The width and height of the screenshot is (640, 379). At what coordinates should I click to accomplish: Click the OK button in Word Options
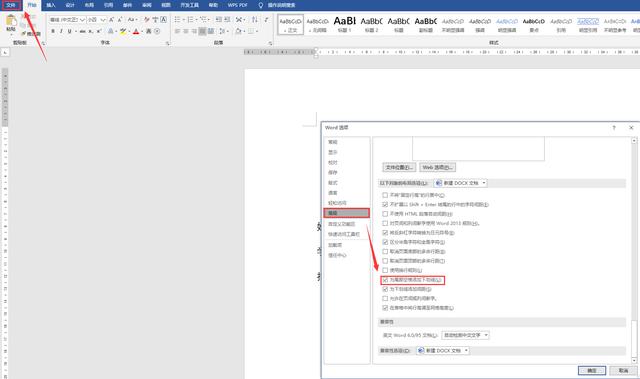pyautogui.click(x=591, y=370)
